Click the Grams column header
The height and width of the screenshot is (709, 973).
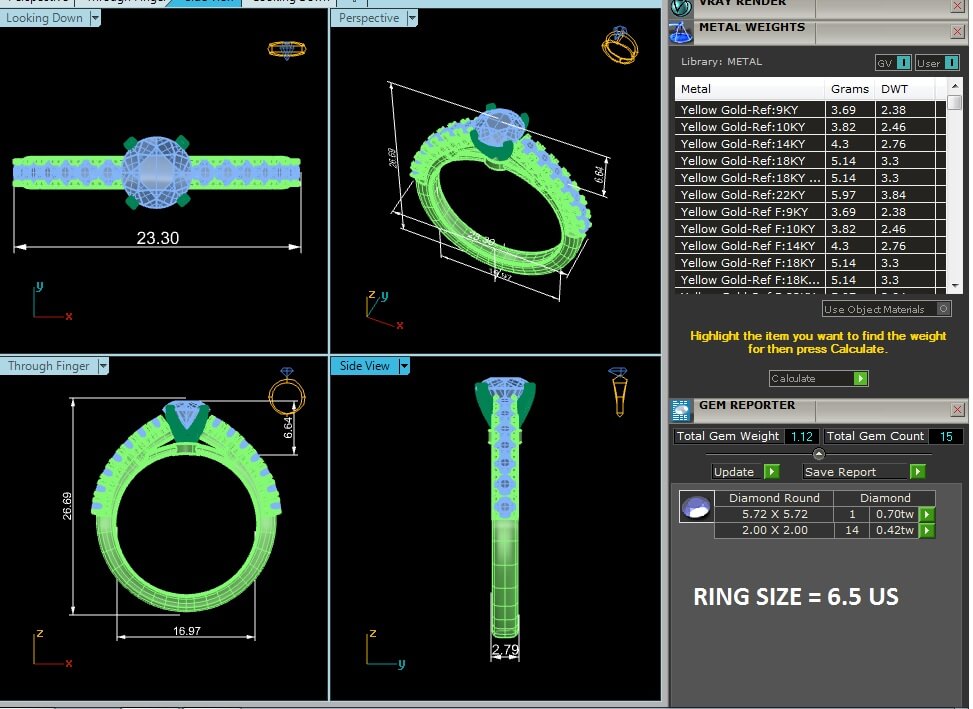pos(850,89)
